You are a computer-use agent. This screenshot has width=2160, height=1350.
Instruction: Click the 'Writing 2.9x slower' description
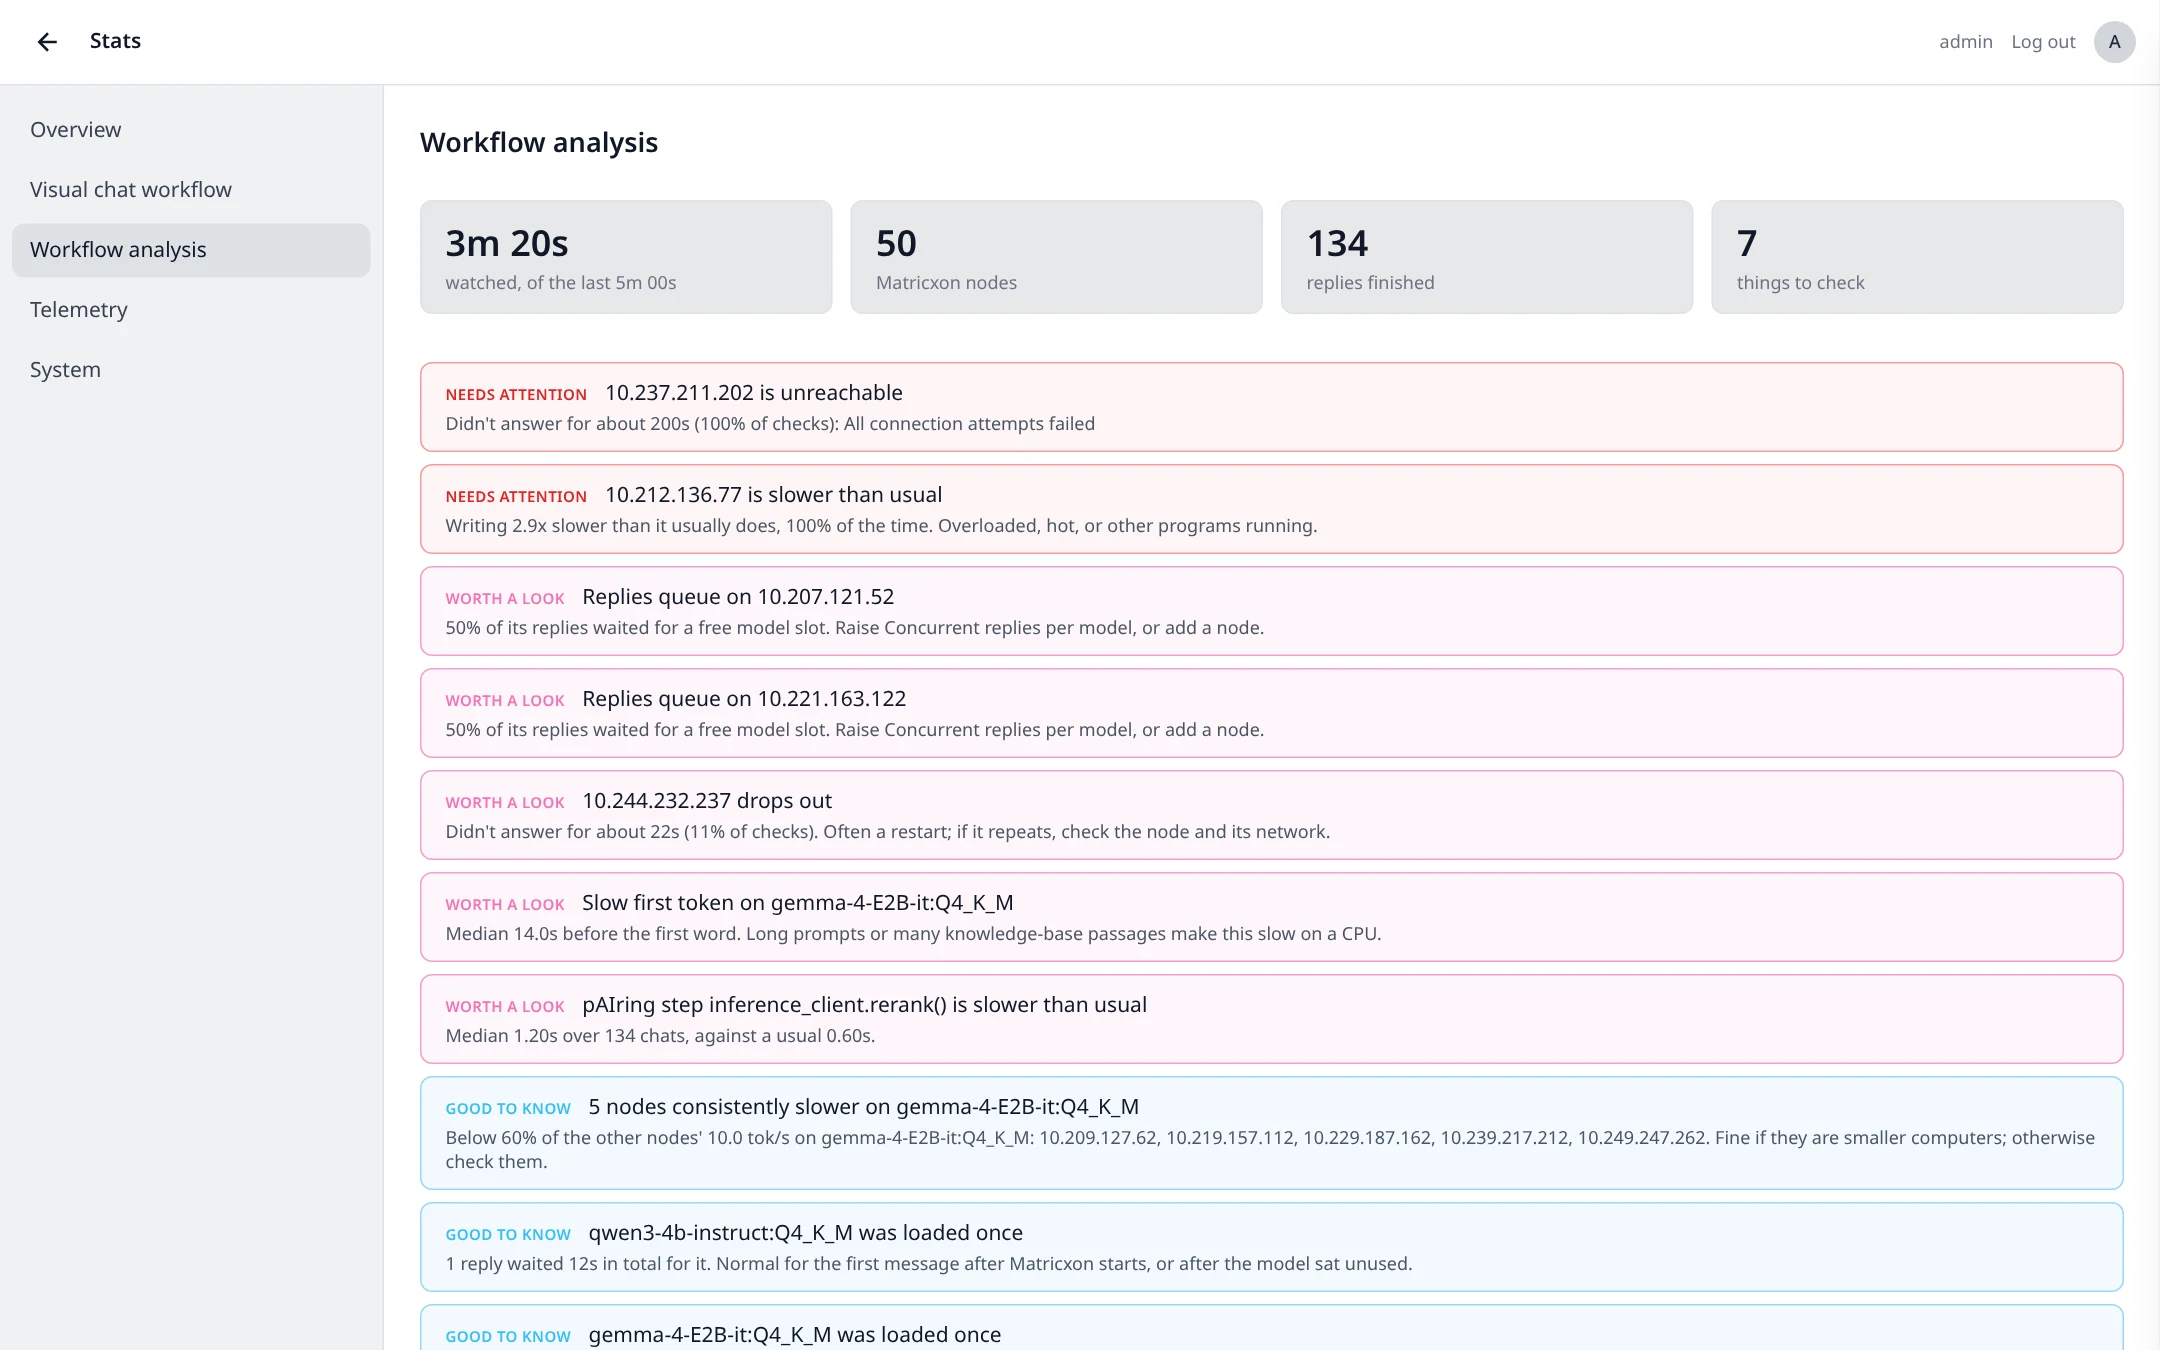click(x=881, y=526)
